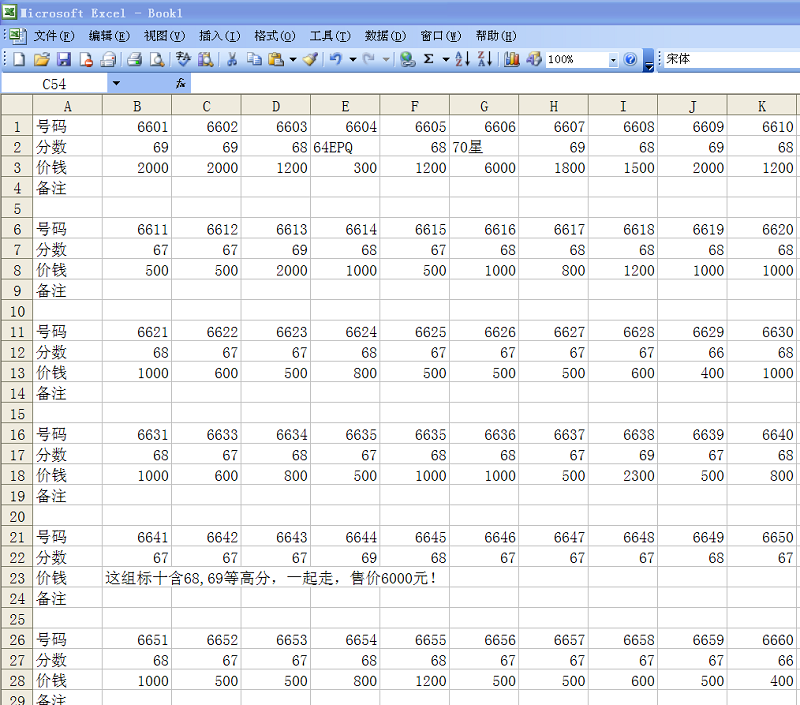Open the Chart Wizard icon

512,60
